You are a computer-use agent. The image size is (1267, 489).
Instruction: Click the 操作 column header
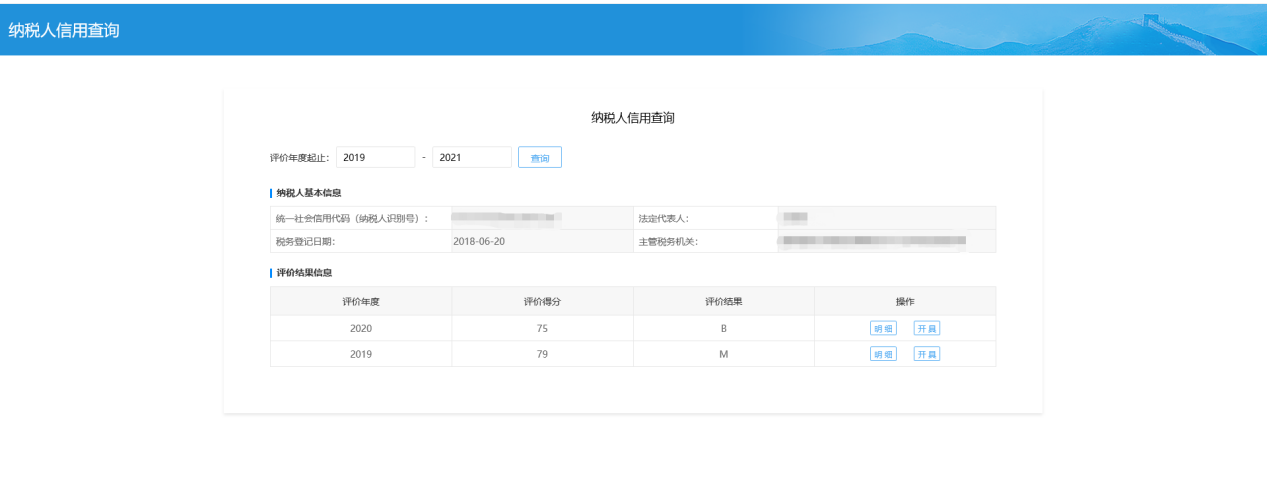(905, 301)
